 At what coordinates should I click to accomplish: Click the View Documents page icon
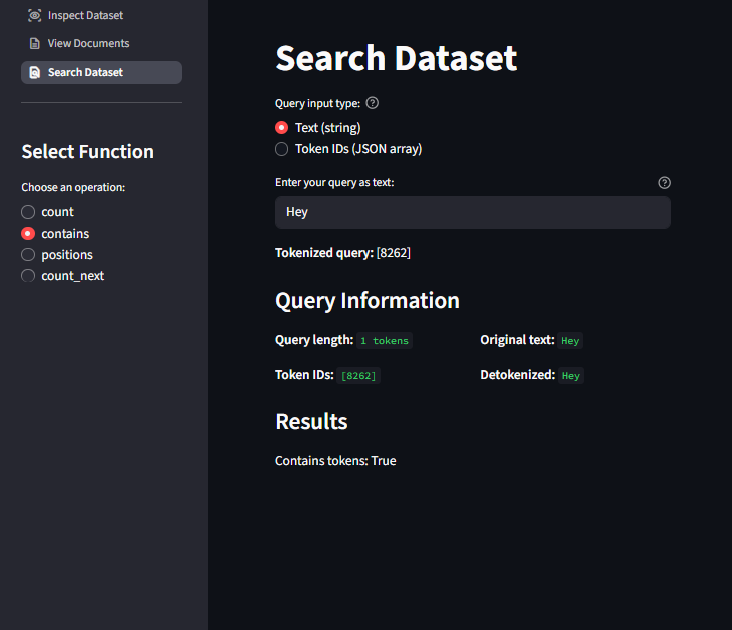34,43
